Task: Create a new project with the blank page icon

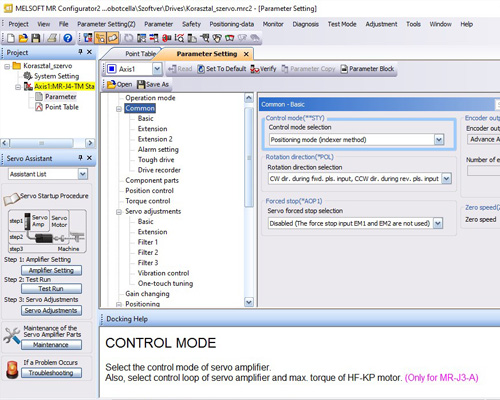Action: click(11, 38)
